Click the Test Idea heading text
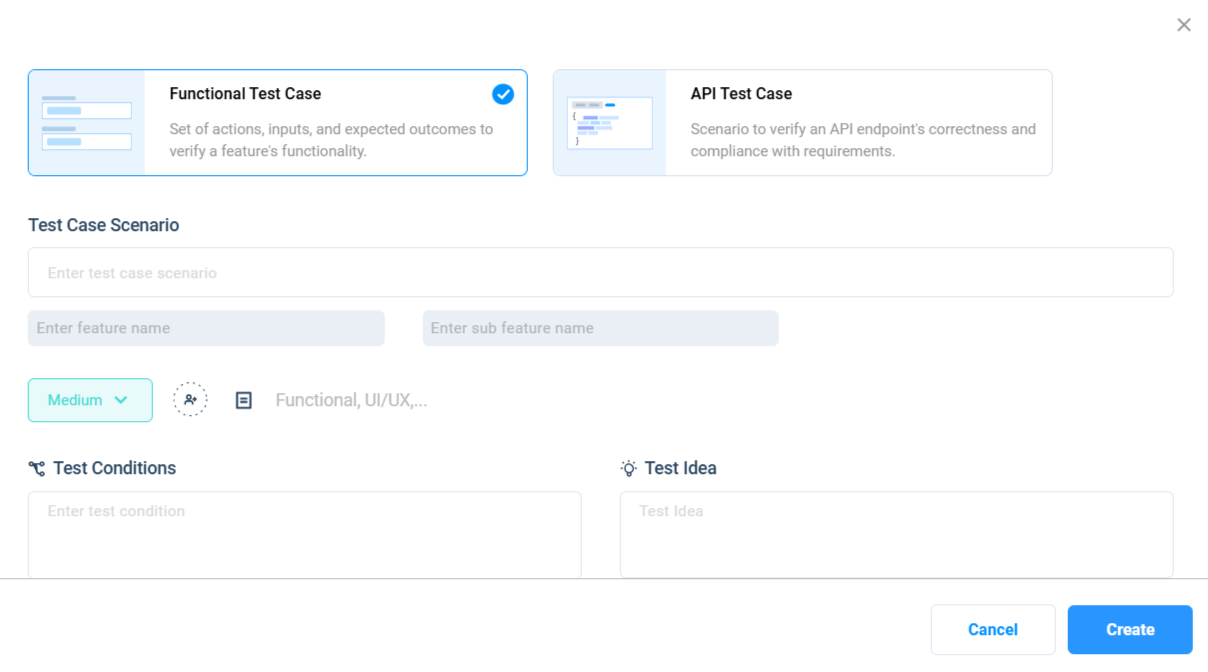Viewport: 1208px width, 672px height. click(680, 468)
